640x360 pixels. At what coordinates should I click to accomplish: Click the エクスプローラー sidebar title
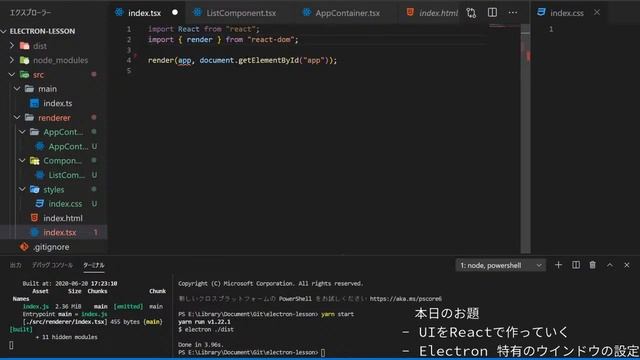tap(31, 13)
